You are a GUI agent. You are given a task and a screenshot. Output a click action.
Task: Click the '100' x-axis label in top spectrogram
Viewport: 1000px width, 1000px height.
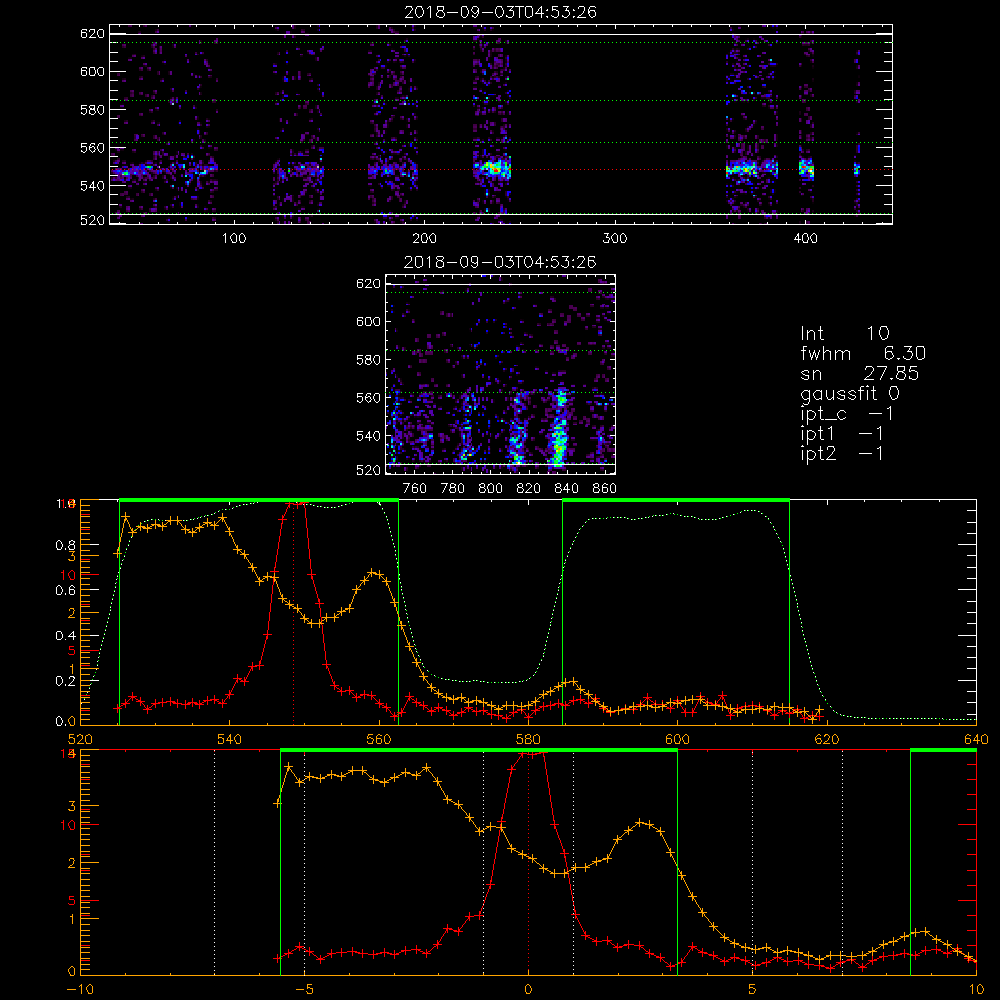[x=234, y=239]
